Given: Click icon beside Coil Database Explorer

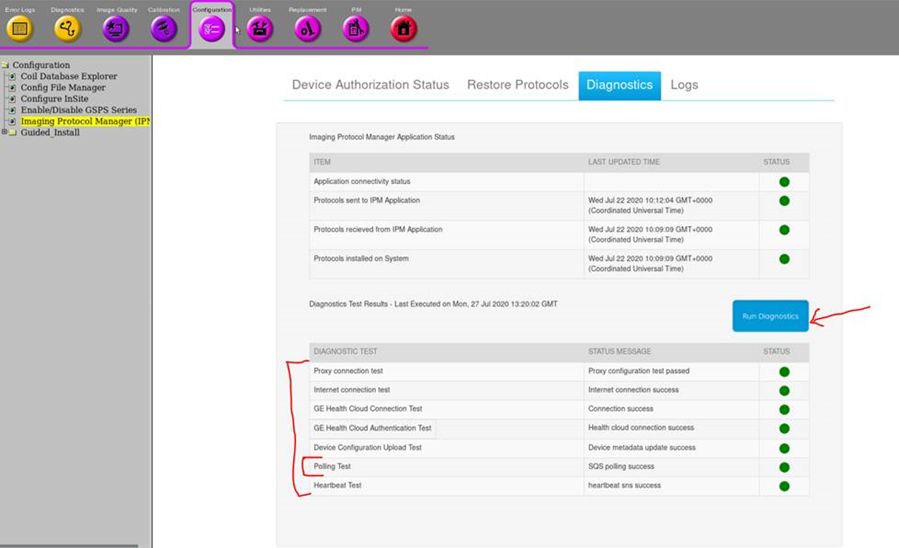Looking at the screenshot, I should coord(12,76).
